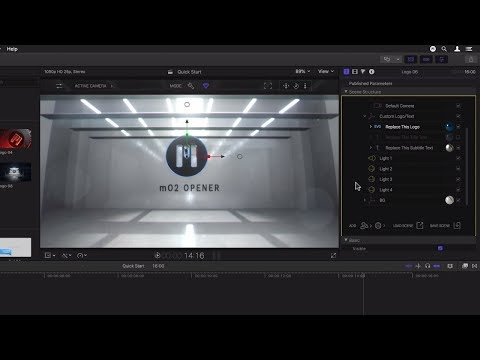Screen dimensions: 480x360
Task: Switch to the Title inspector tab
Action: coord(346,71)
